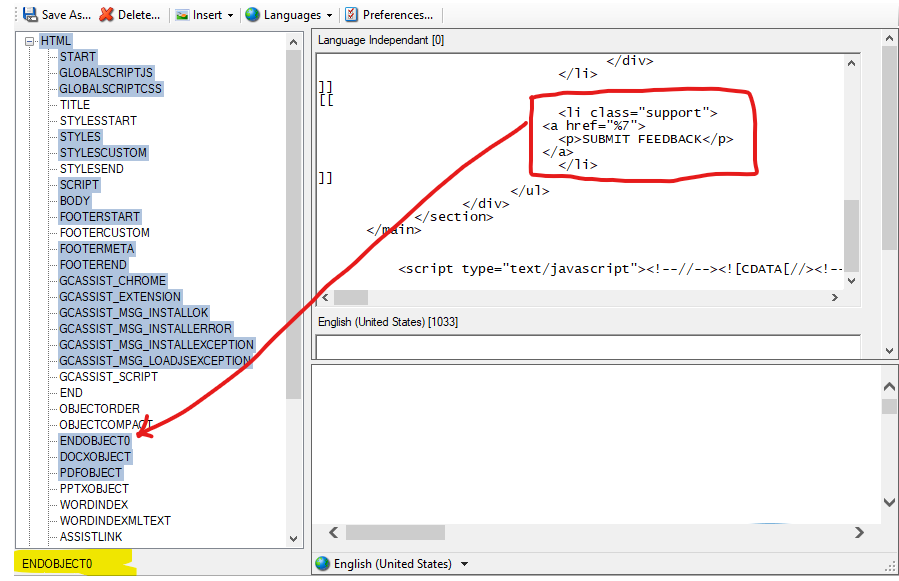Select the TITLE tree item
This screenshot has width=899, height=581.
click(75, 105)
